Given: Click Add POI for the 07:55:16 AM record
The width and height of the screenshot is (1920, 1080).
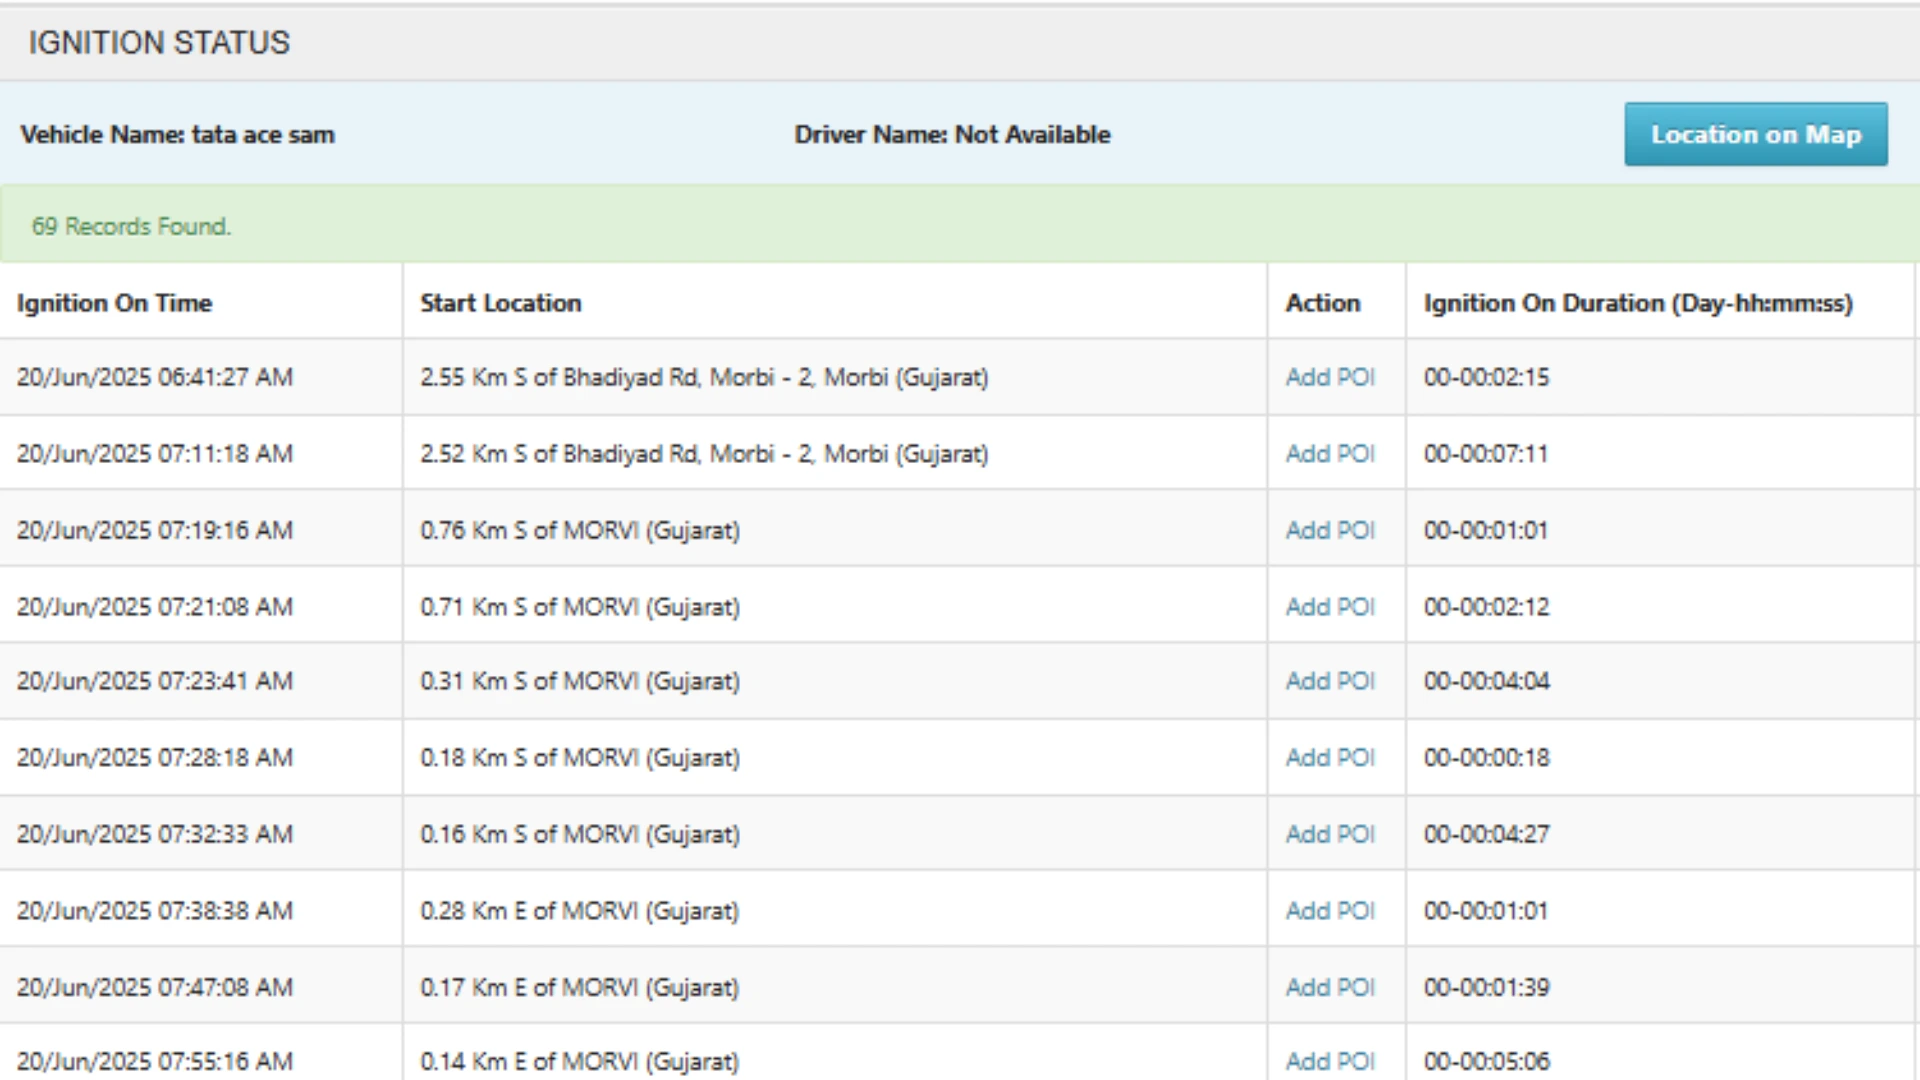Looking at the screenshot, I should coord(1330,1061).
